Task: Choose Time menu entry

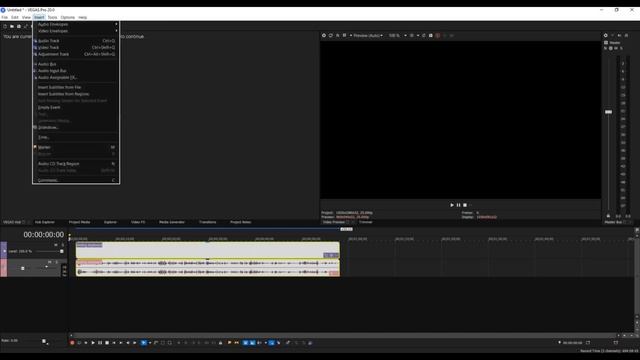Action: pos(76,137)
